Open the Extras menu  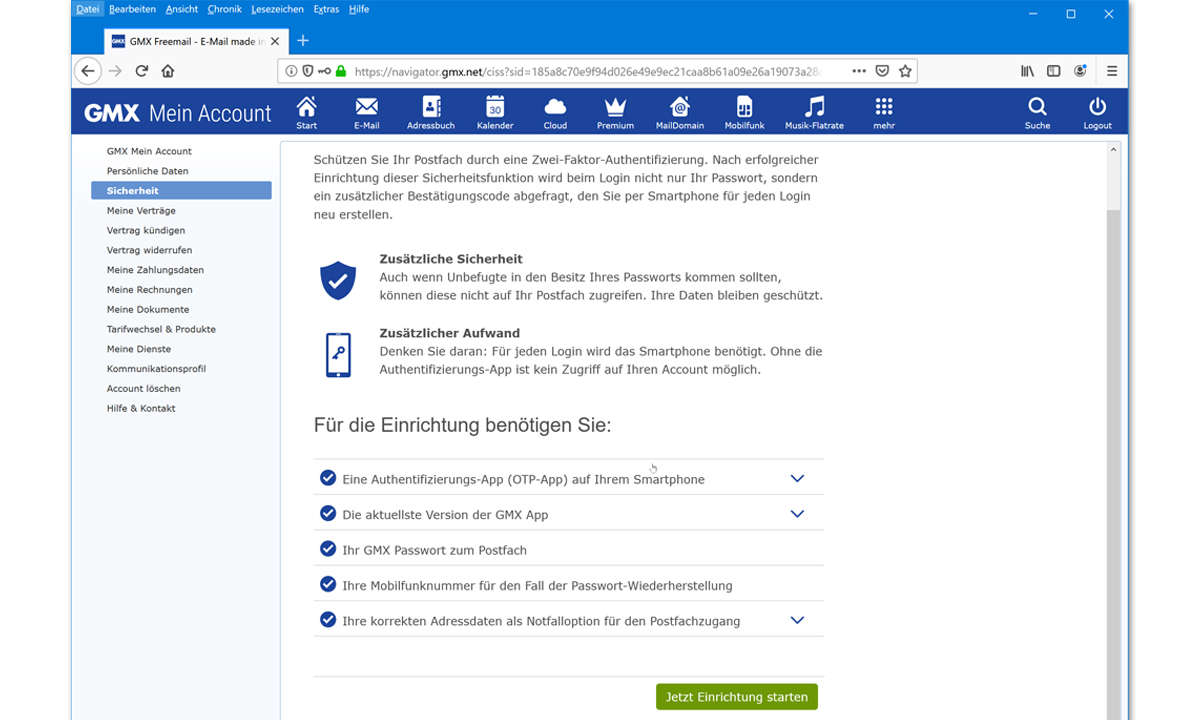[326, 9]
